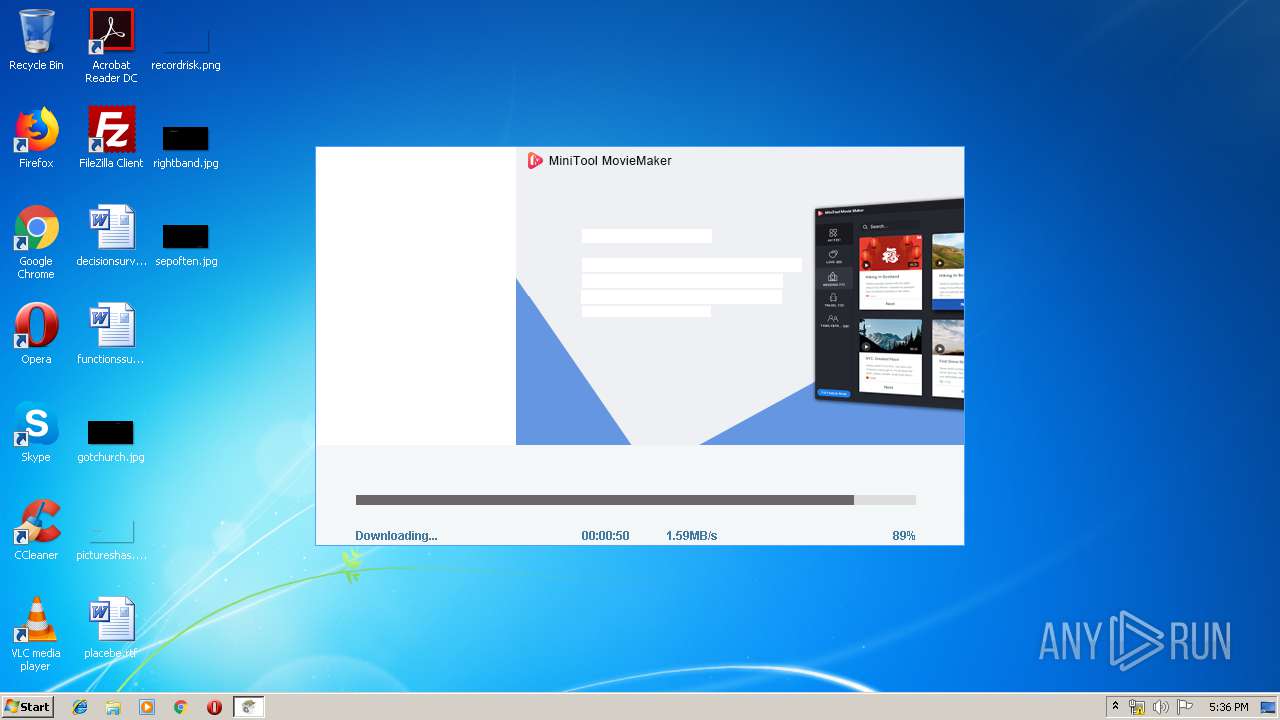1280x720 pixels.
Task: Select the gotchurch.jpg file icon
Action: click(x=111, y=432)
